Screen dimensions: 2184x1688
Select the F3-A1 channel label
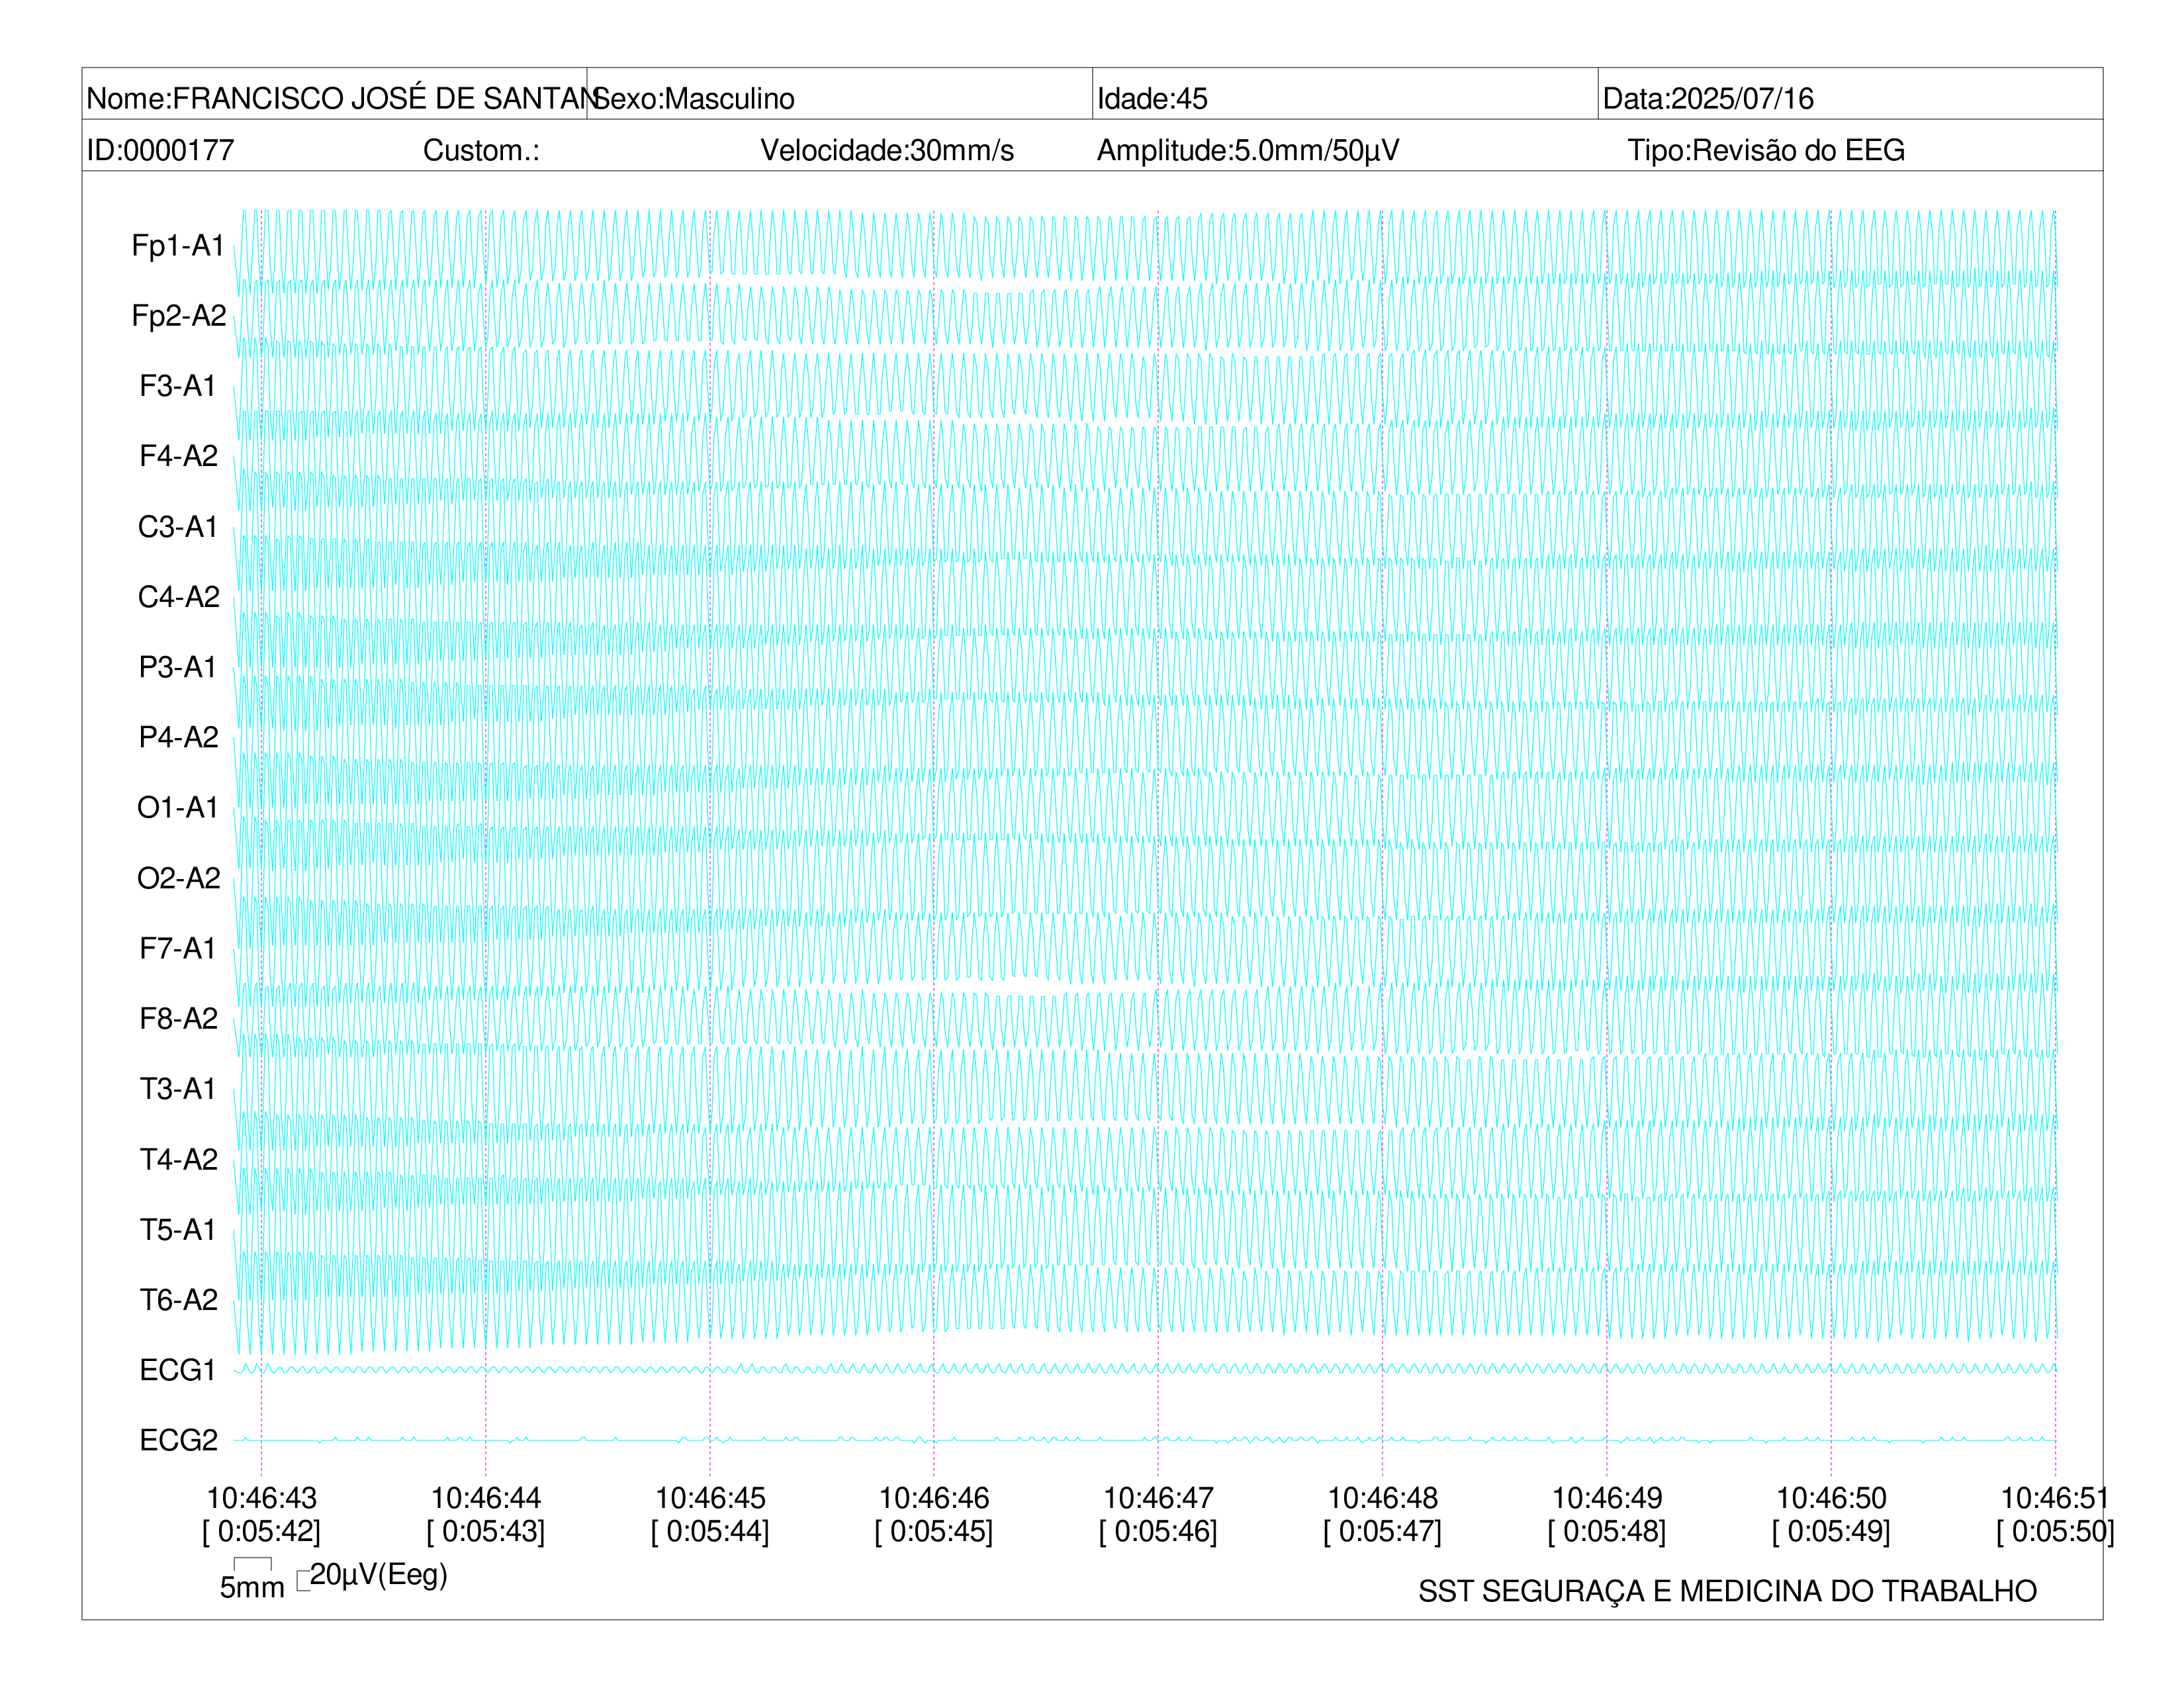coord(178,386)
